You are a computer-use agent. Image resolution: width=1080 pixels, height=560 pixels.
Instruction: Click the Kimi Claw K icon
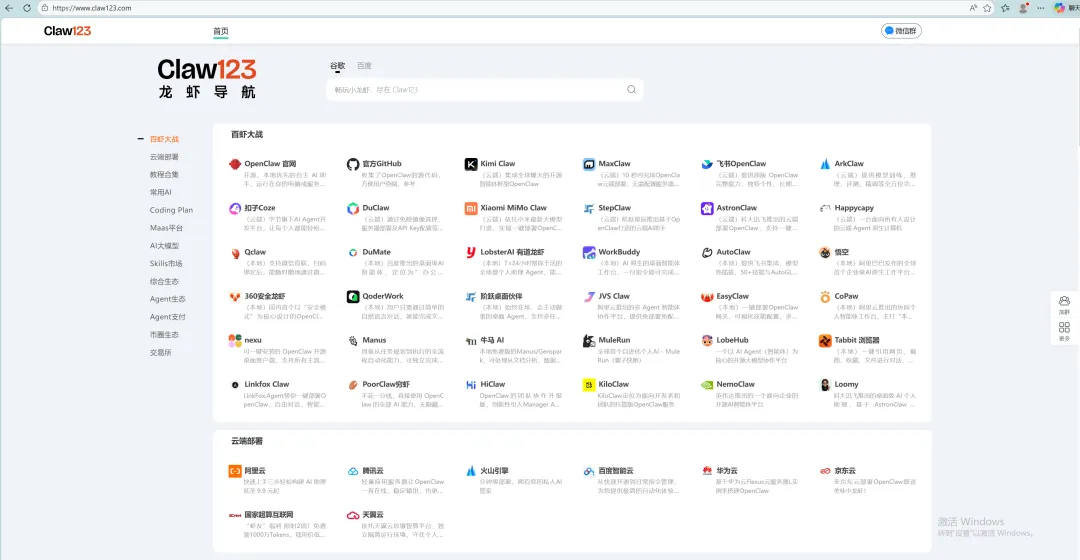[471, 164]
